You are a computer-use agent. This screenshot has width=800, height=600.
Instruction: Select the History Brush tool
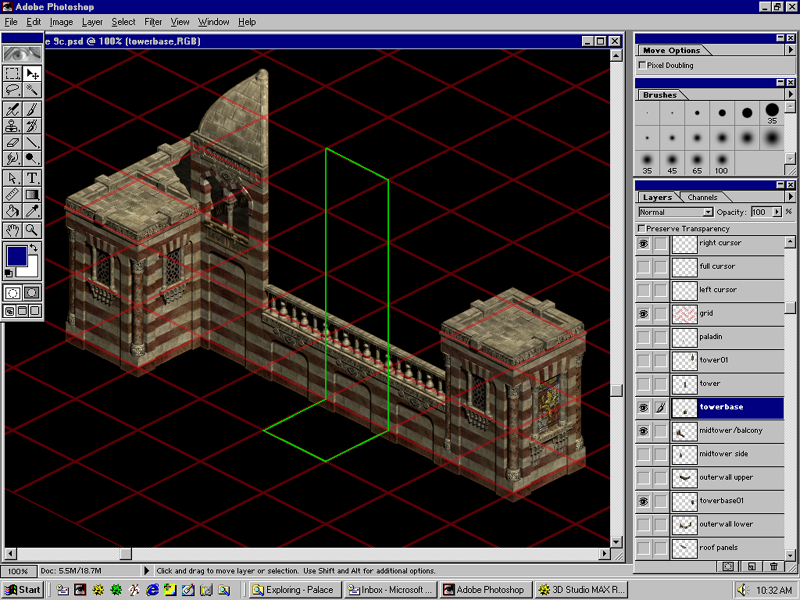tap(32, 126)
